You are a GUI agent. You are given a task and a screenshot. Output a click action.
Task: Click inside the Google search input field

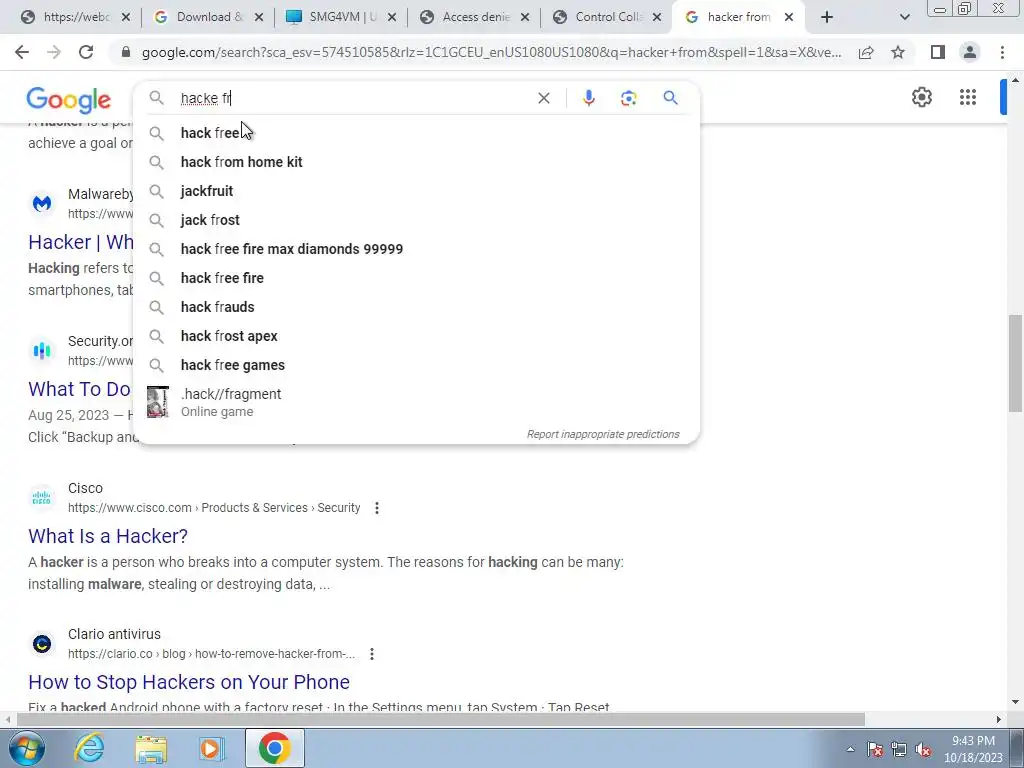click(x=353, y=98)
